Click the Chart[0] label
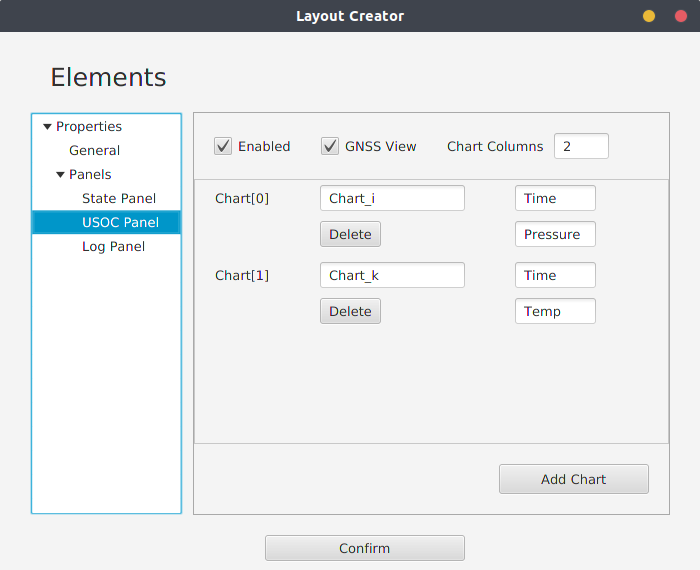Viewport: 700px width, 570px height. coord(242,198)
